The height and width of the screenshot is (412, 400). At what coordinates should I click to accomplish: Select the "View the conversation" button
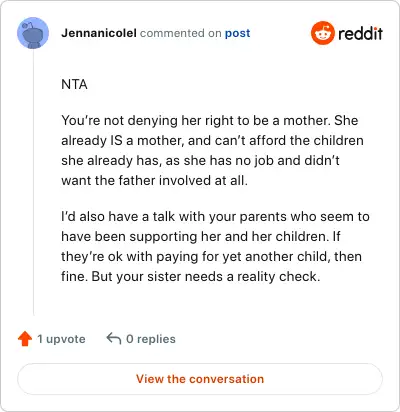pos(200,379)
